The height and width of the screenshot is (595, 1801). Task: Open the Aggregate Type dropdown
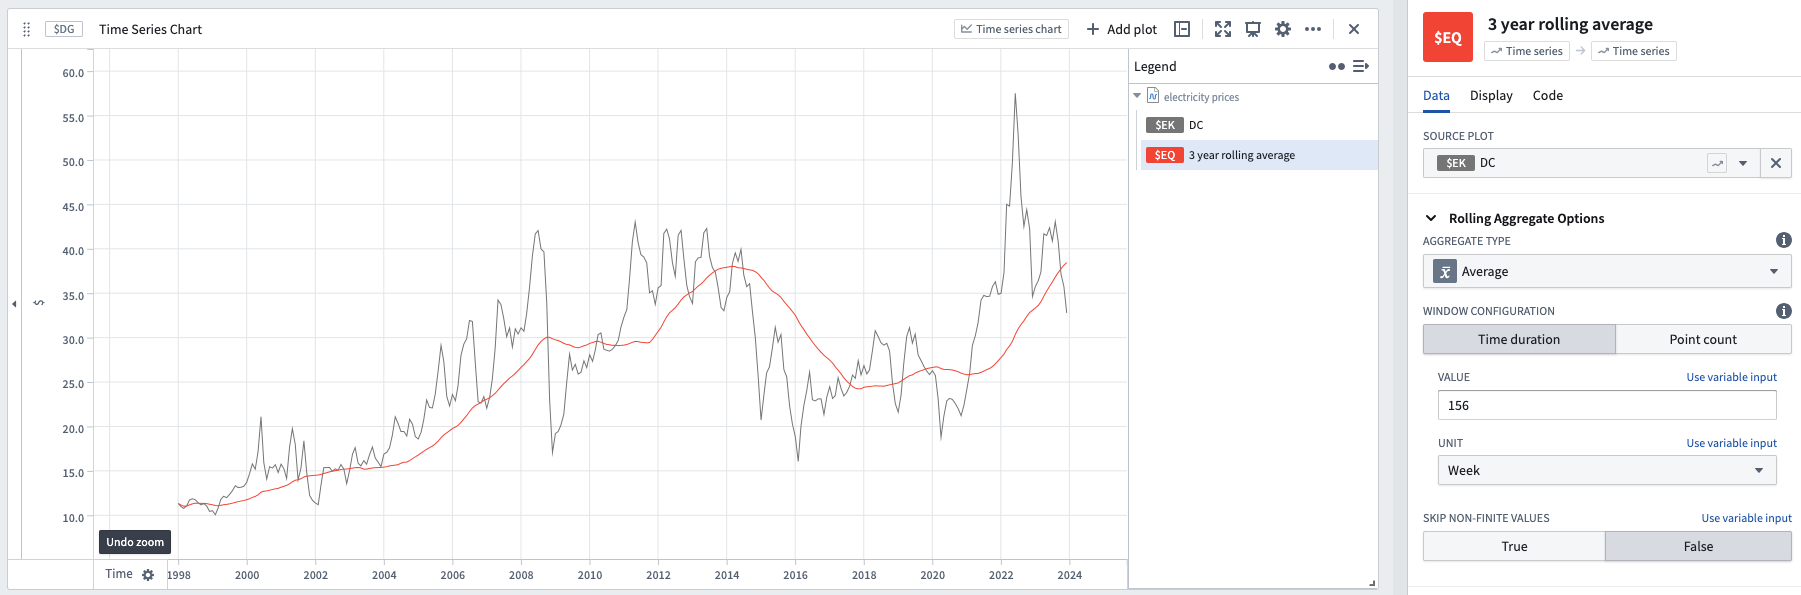pos(1607,271)
